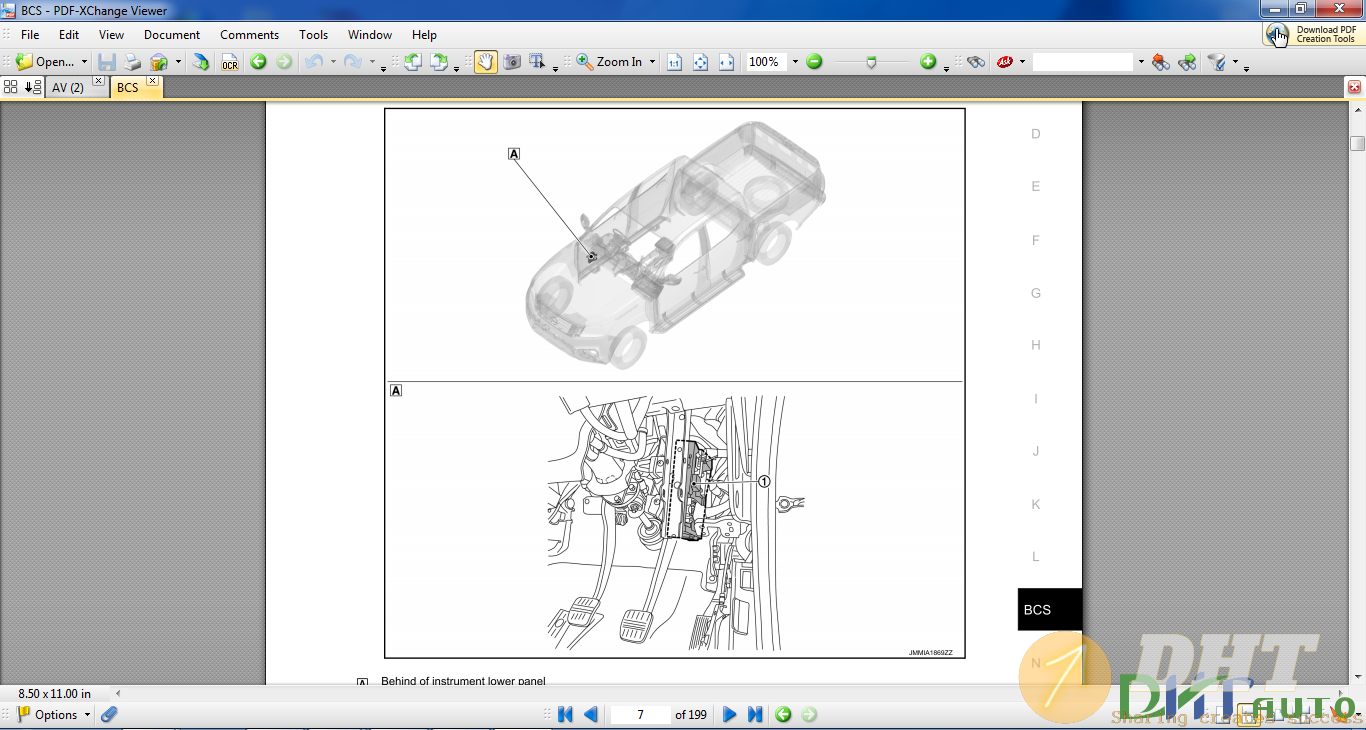The image size is (1366, 730).
Task: Open the Comments menu
Action: [x=249, y=35]
